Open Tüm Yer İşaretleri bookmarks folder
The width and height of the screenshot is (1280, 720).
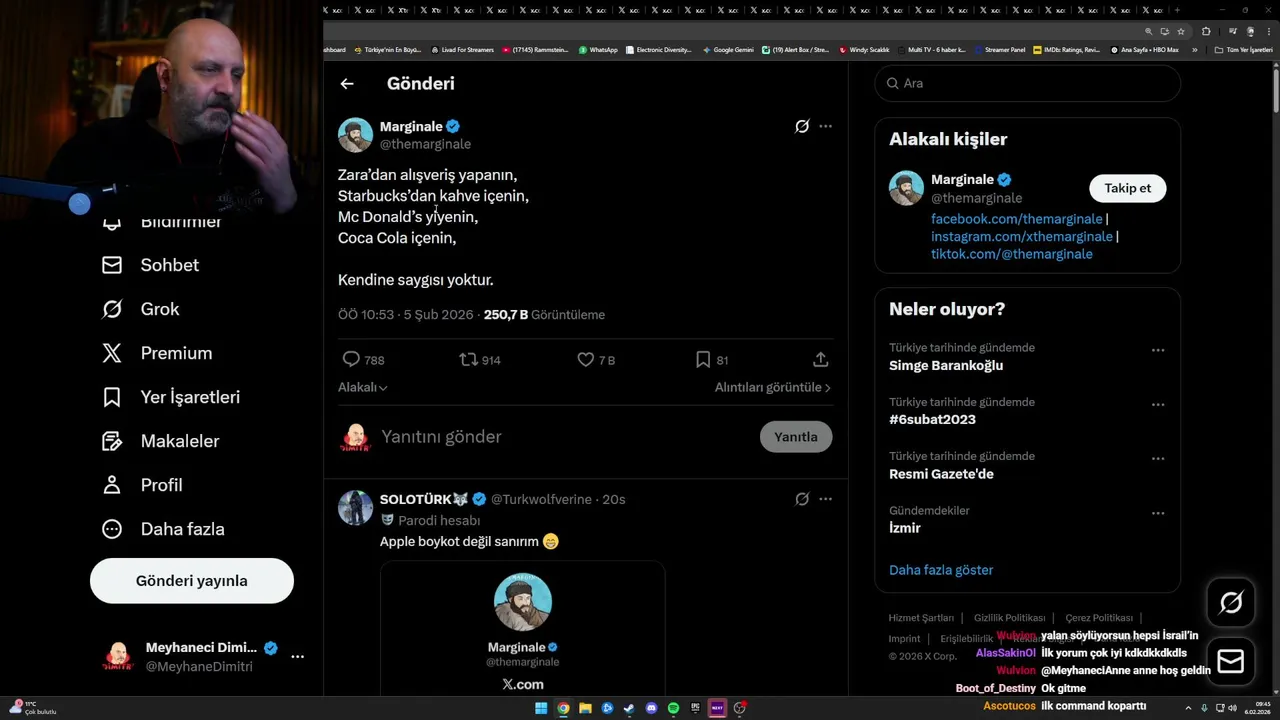pos(1243,49)
